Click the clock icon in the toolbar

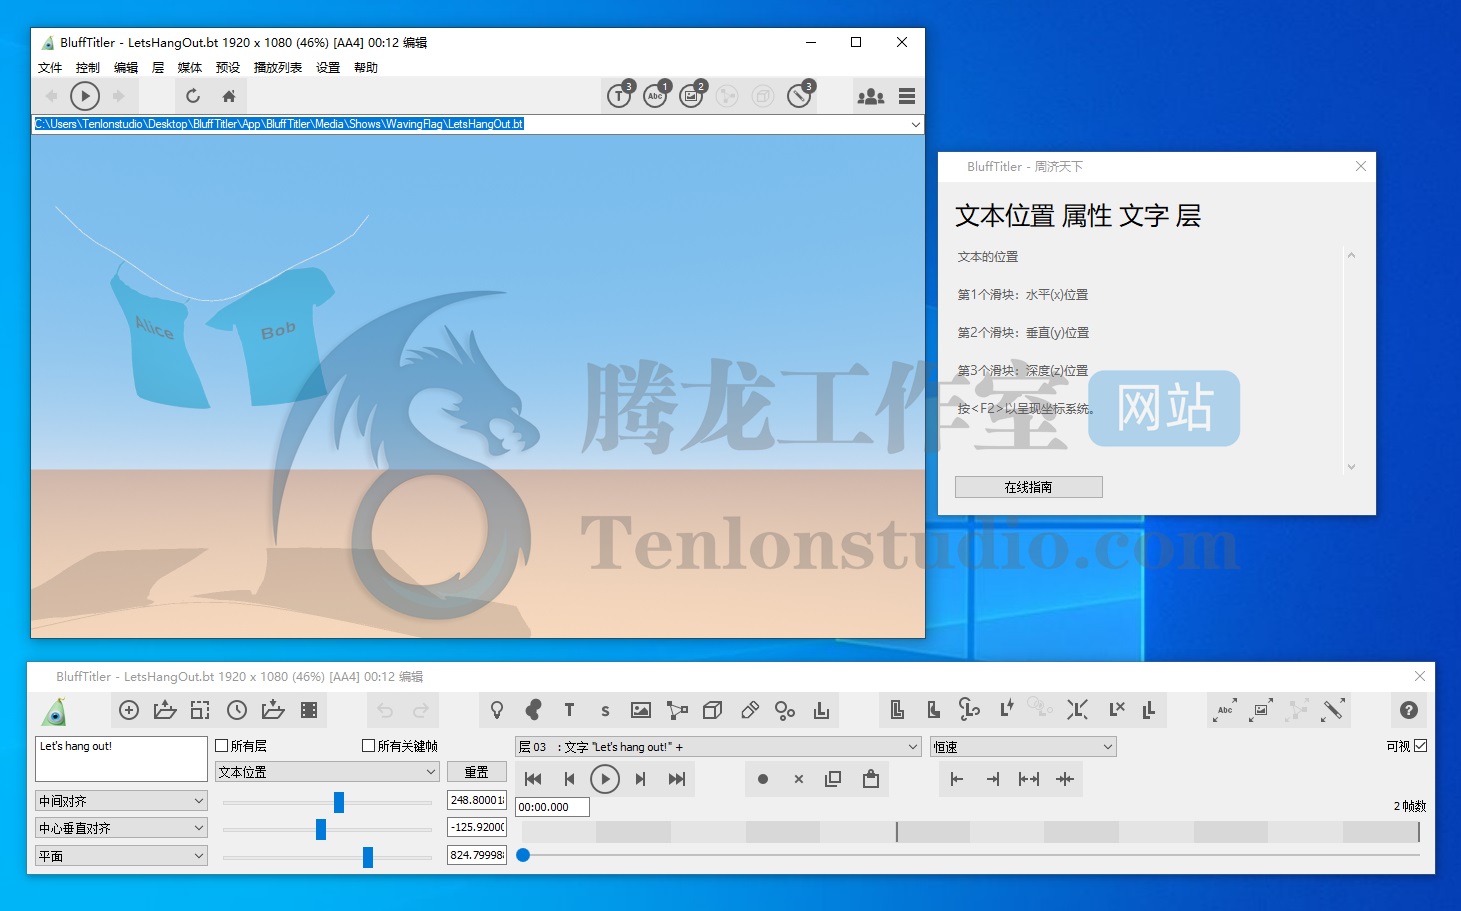coord(237,710)
